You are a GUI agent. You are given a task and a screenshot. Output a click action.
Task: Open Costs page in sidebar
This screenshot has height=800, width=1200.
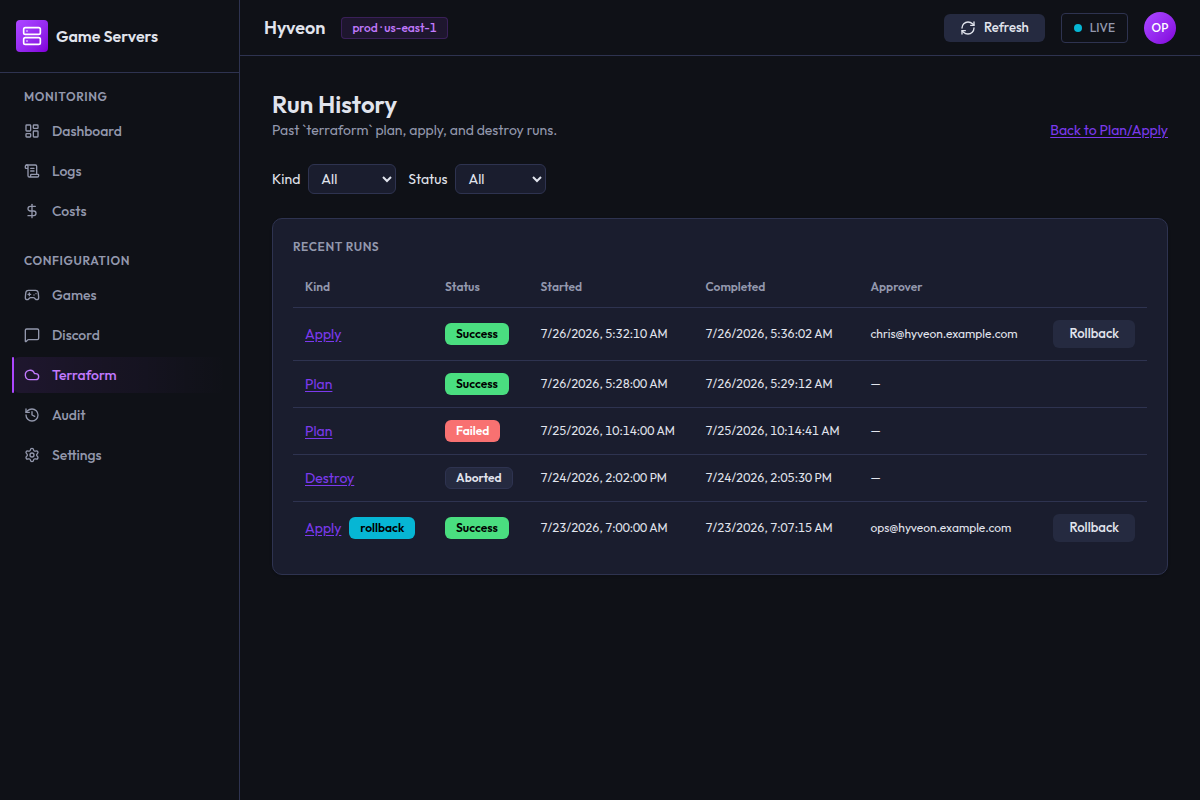click(x=120, y=211)
